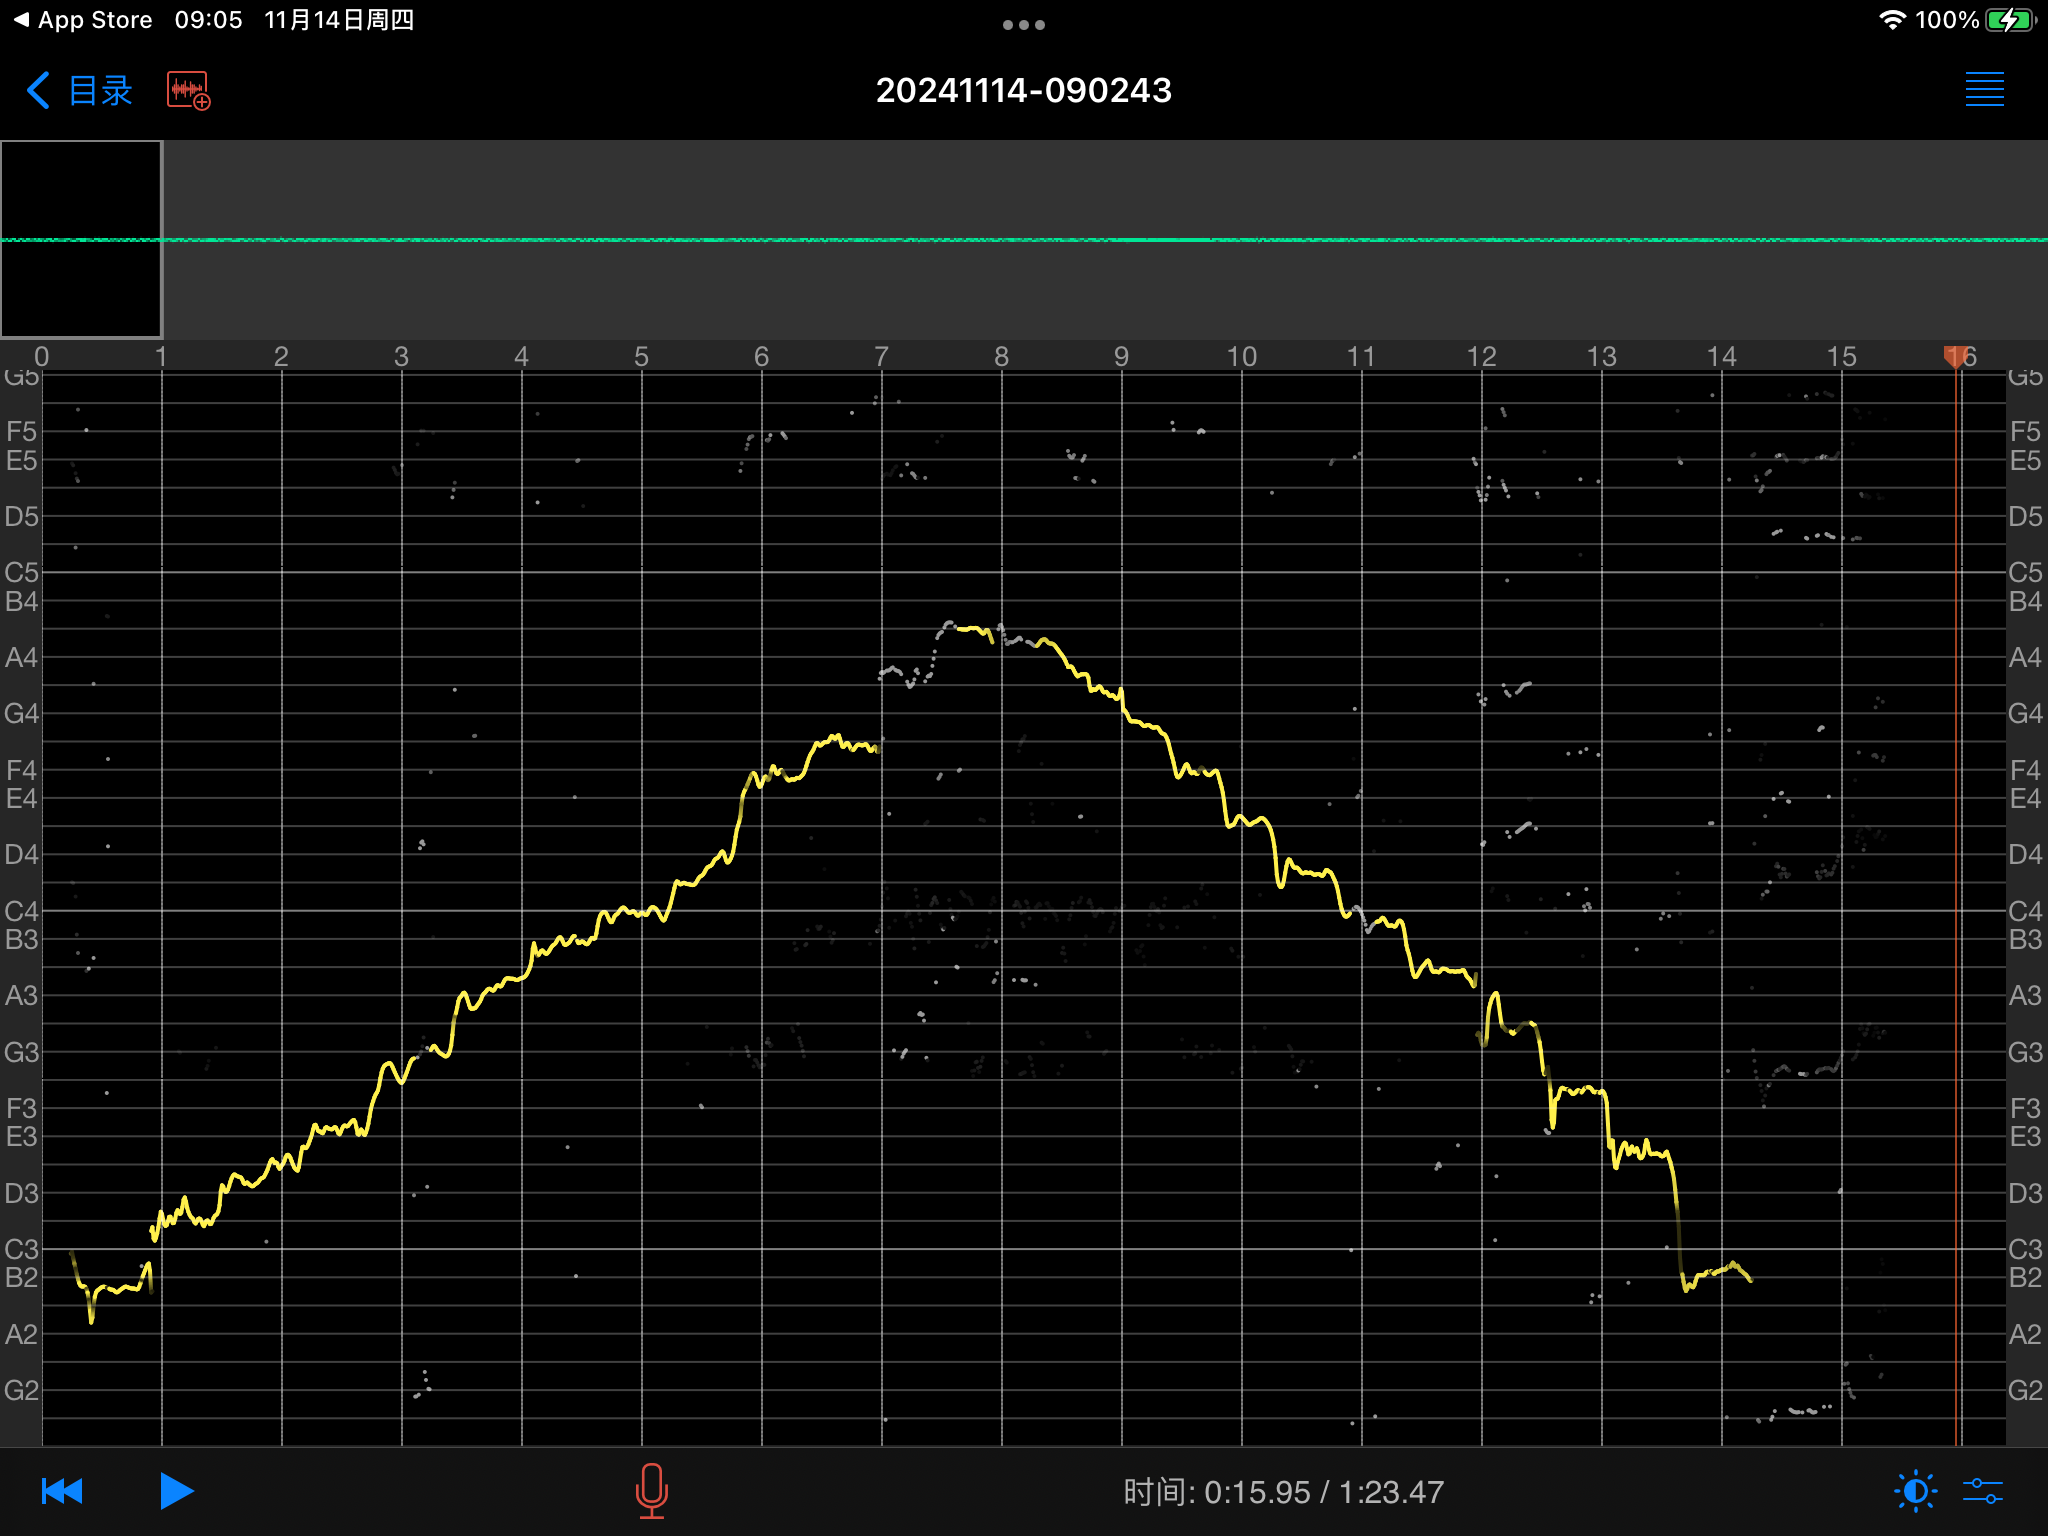Play the recording
The height and width of the screenshot is (1536, 2048).
click(177, 1491)
